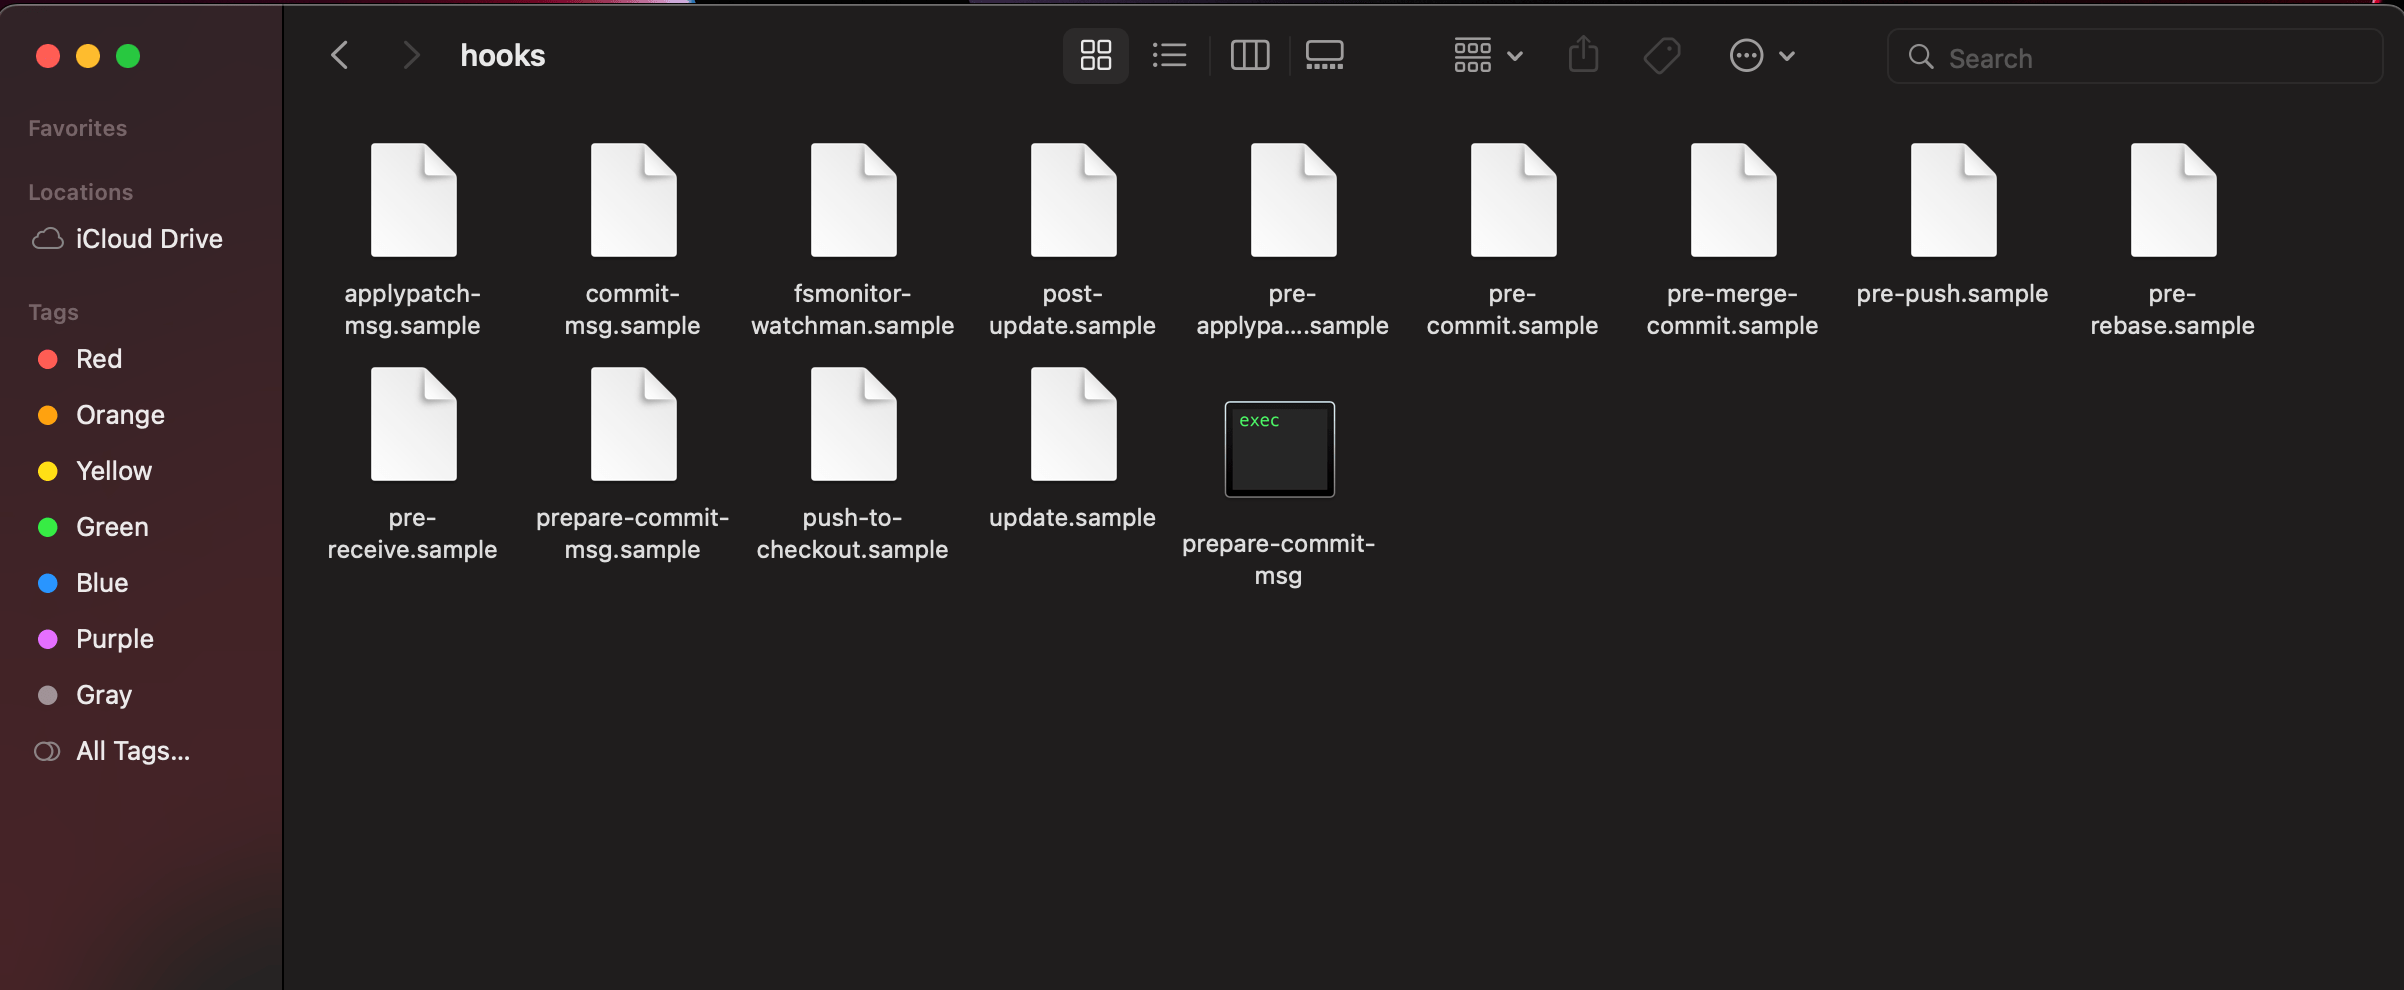Click the "commit-msg.sample" file name
Screen dimensions: 2404x990
click(632, 310)
